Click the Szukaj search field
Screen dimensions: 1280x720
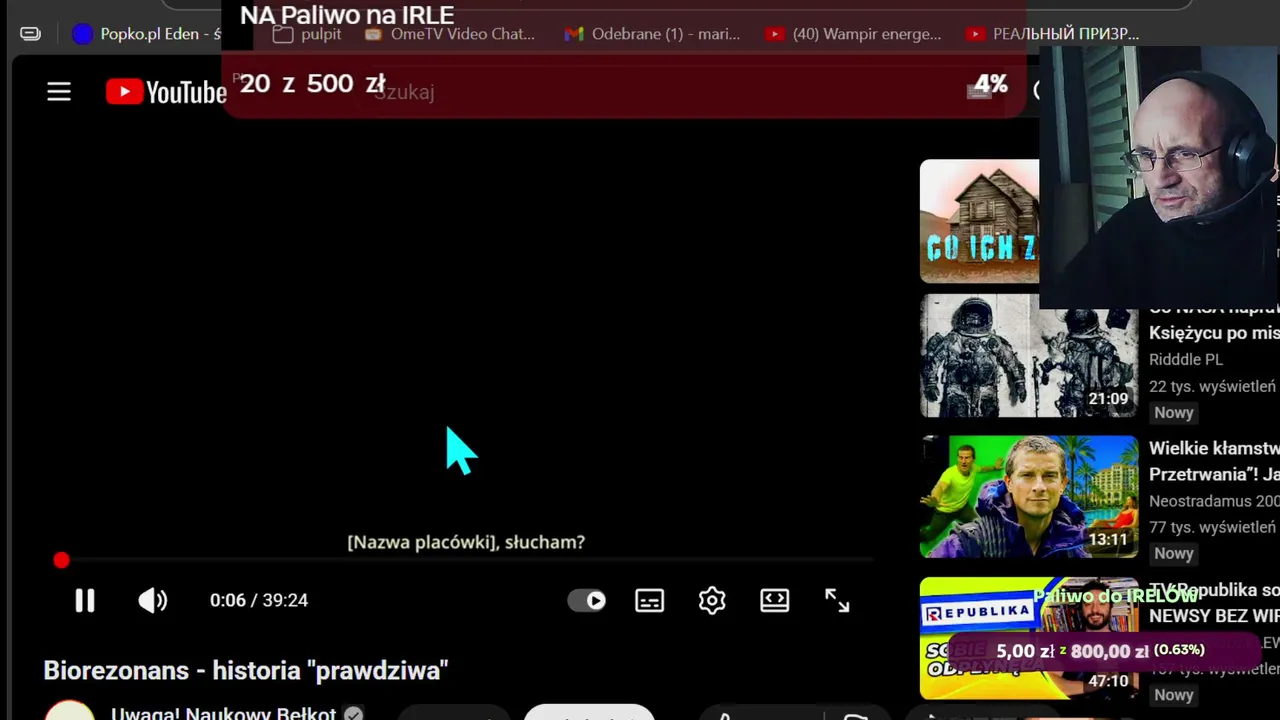coord(660,92)
